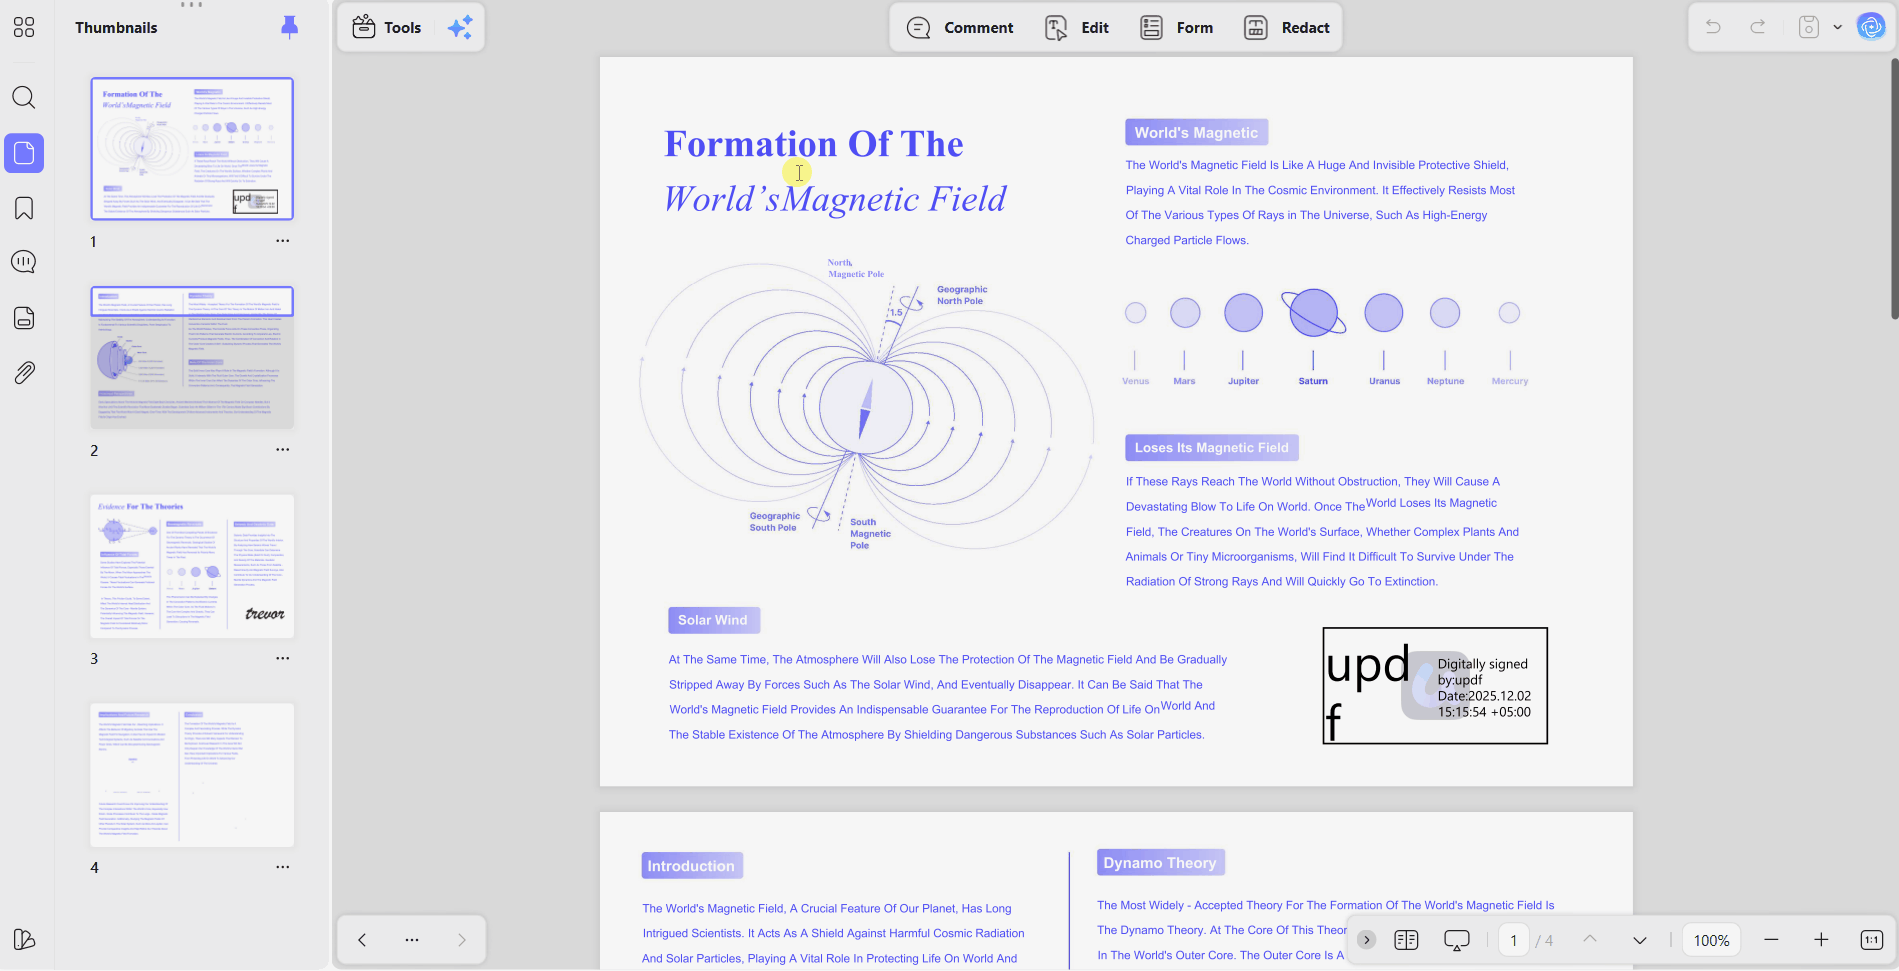
Task: Click the 'Solar Wind' heading label
Action: (714, 620)
